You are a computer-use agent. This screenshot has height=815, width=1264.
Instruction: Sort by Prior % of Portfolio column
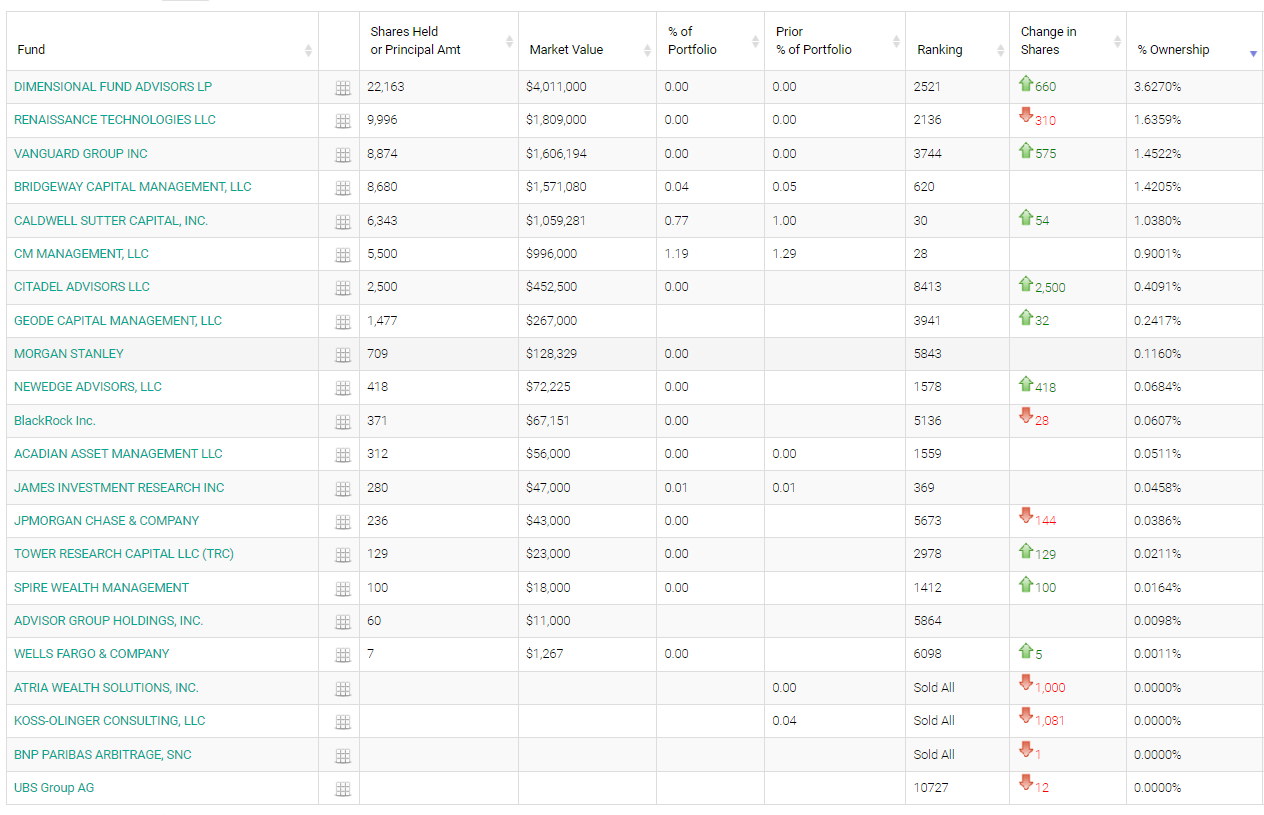pyautogui.click(x=835, y=41)
